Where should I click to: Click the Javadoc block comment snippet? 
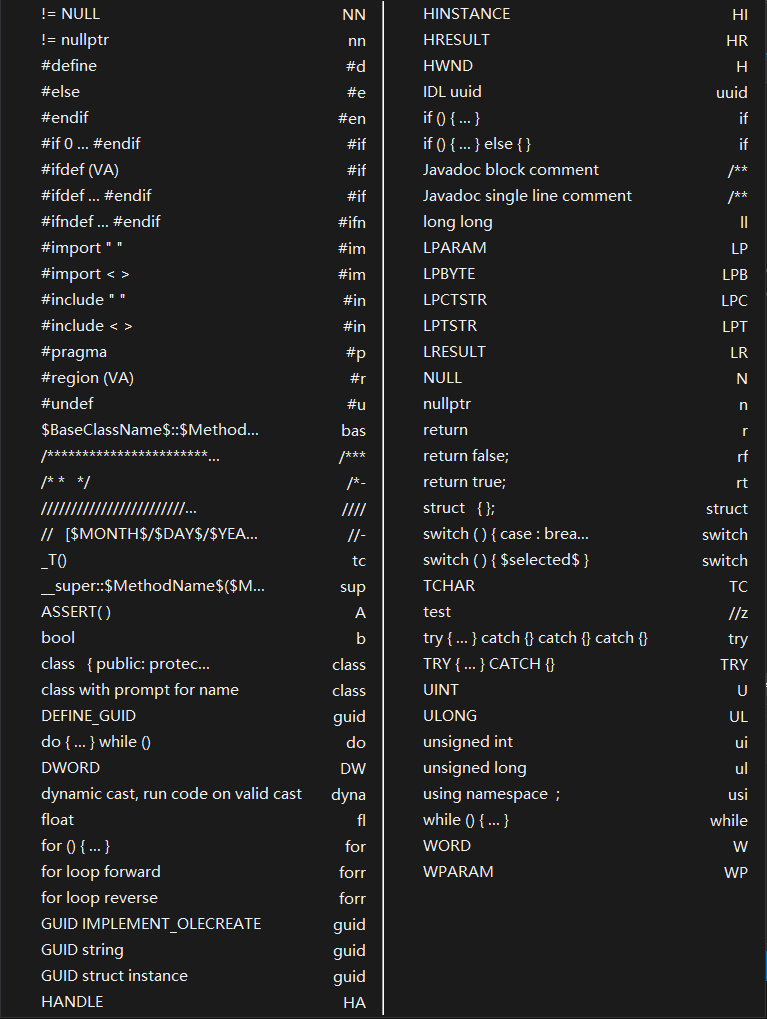511,169
